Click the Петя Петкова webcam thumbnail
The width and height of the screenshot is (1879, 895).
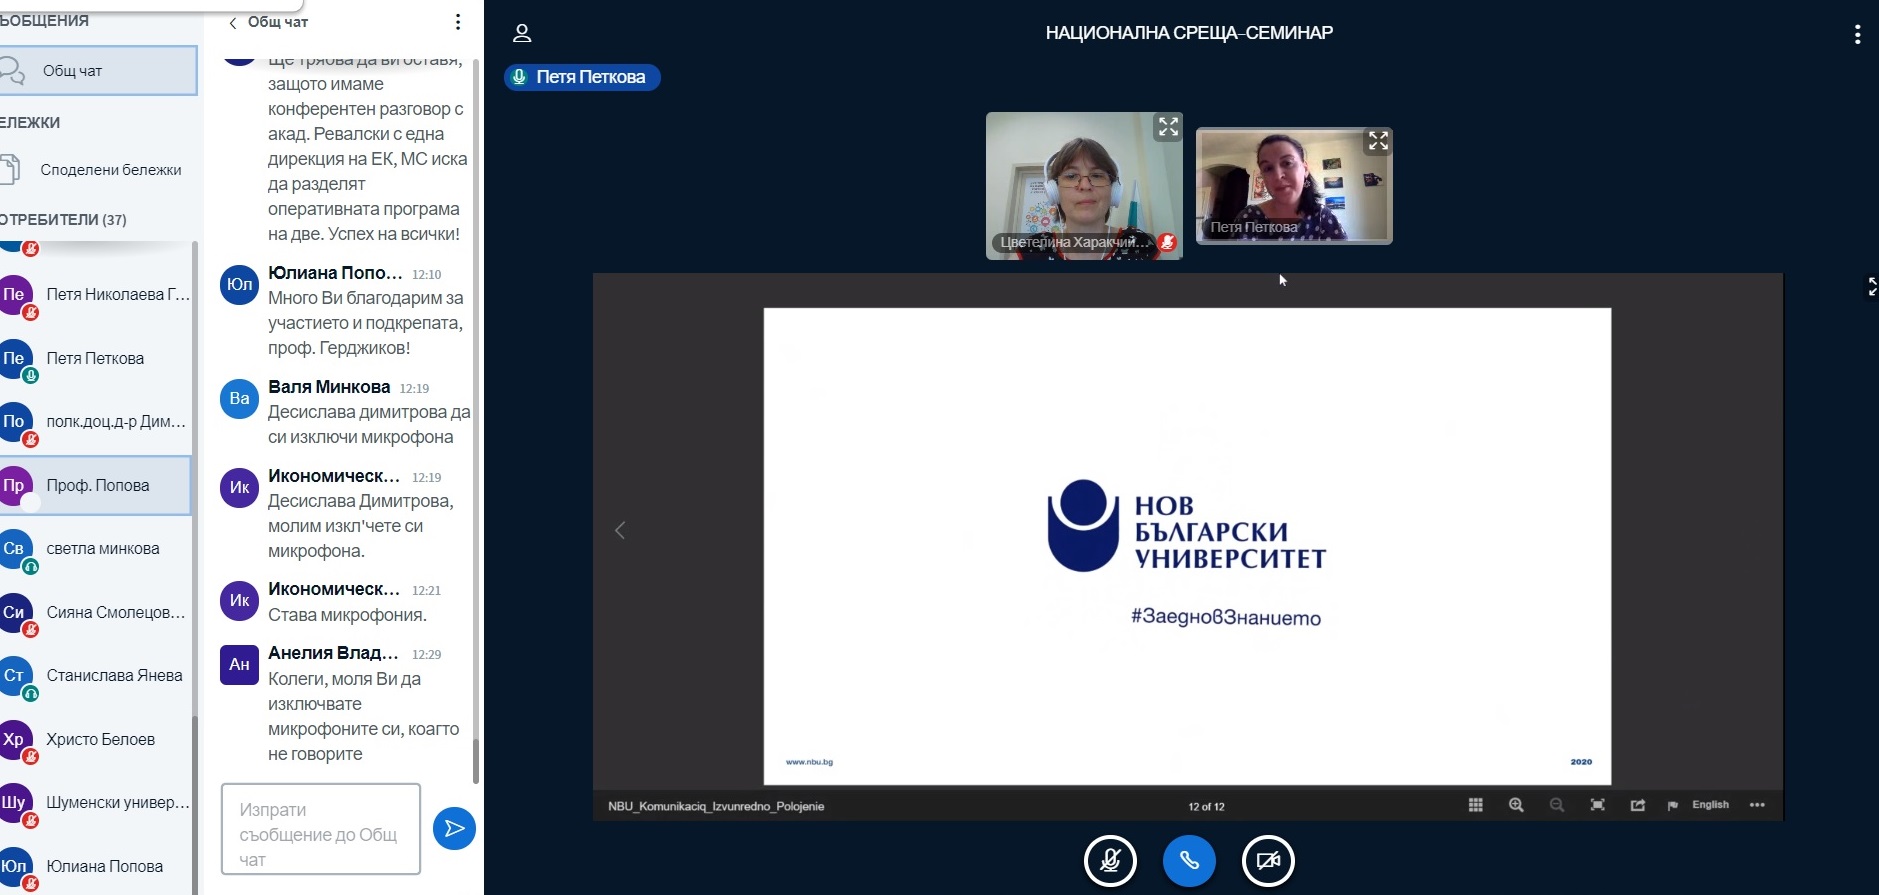[1294, 186]
